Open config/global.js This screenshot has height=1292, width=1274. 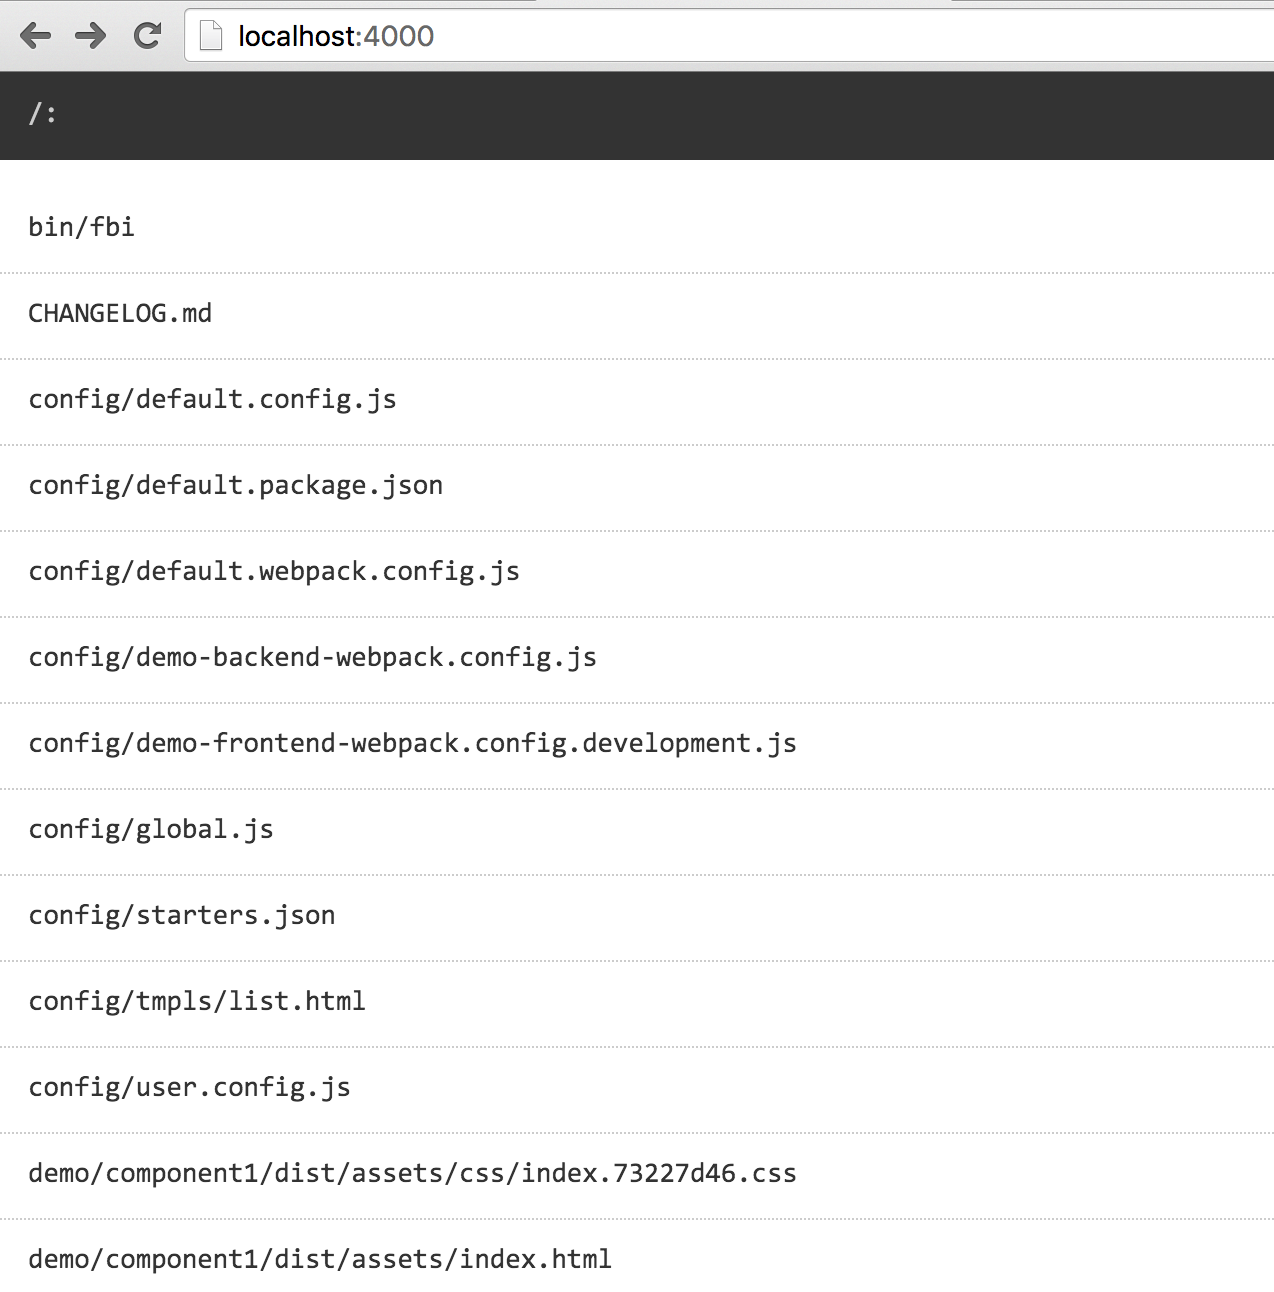tap(151, 829)
